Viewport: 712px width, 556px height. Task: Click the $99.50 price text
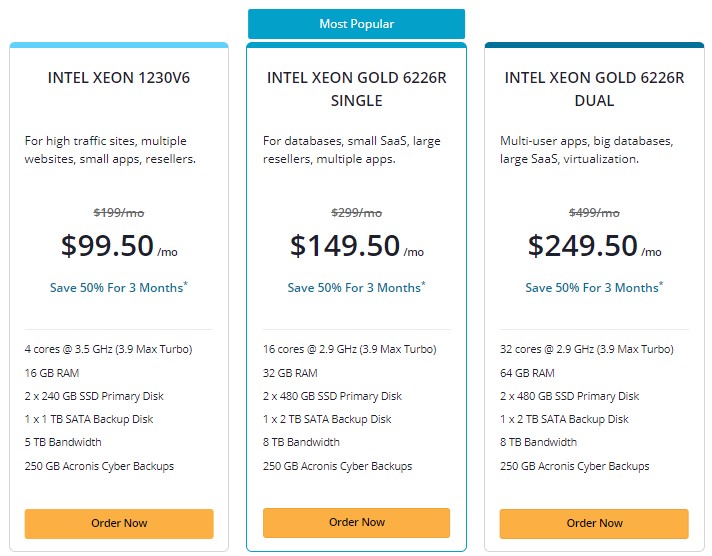pyautogui.click(x=105, y=246)
